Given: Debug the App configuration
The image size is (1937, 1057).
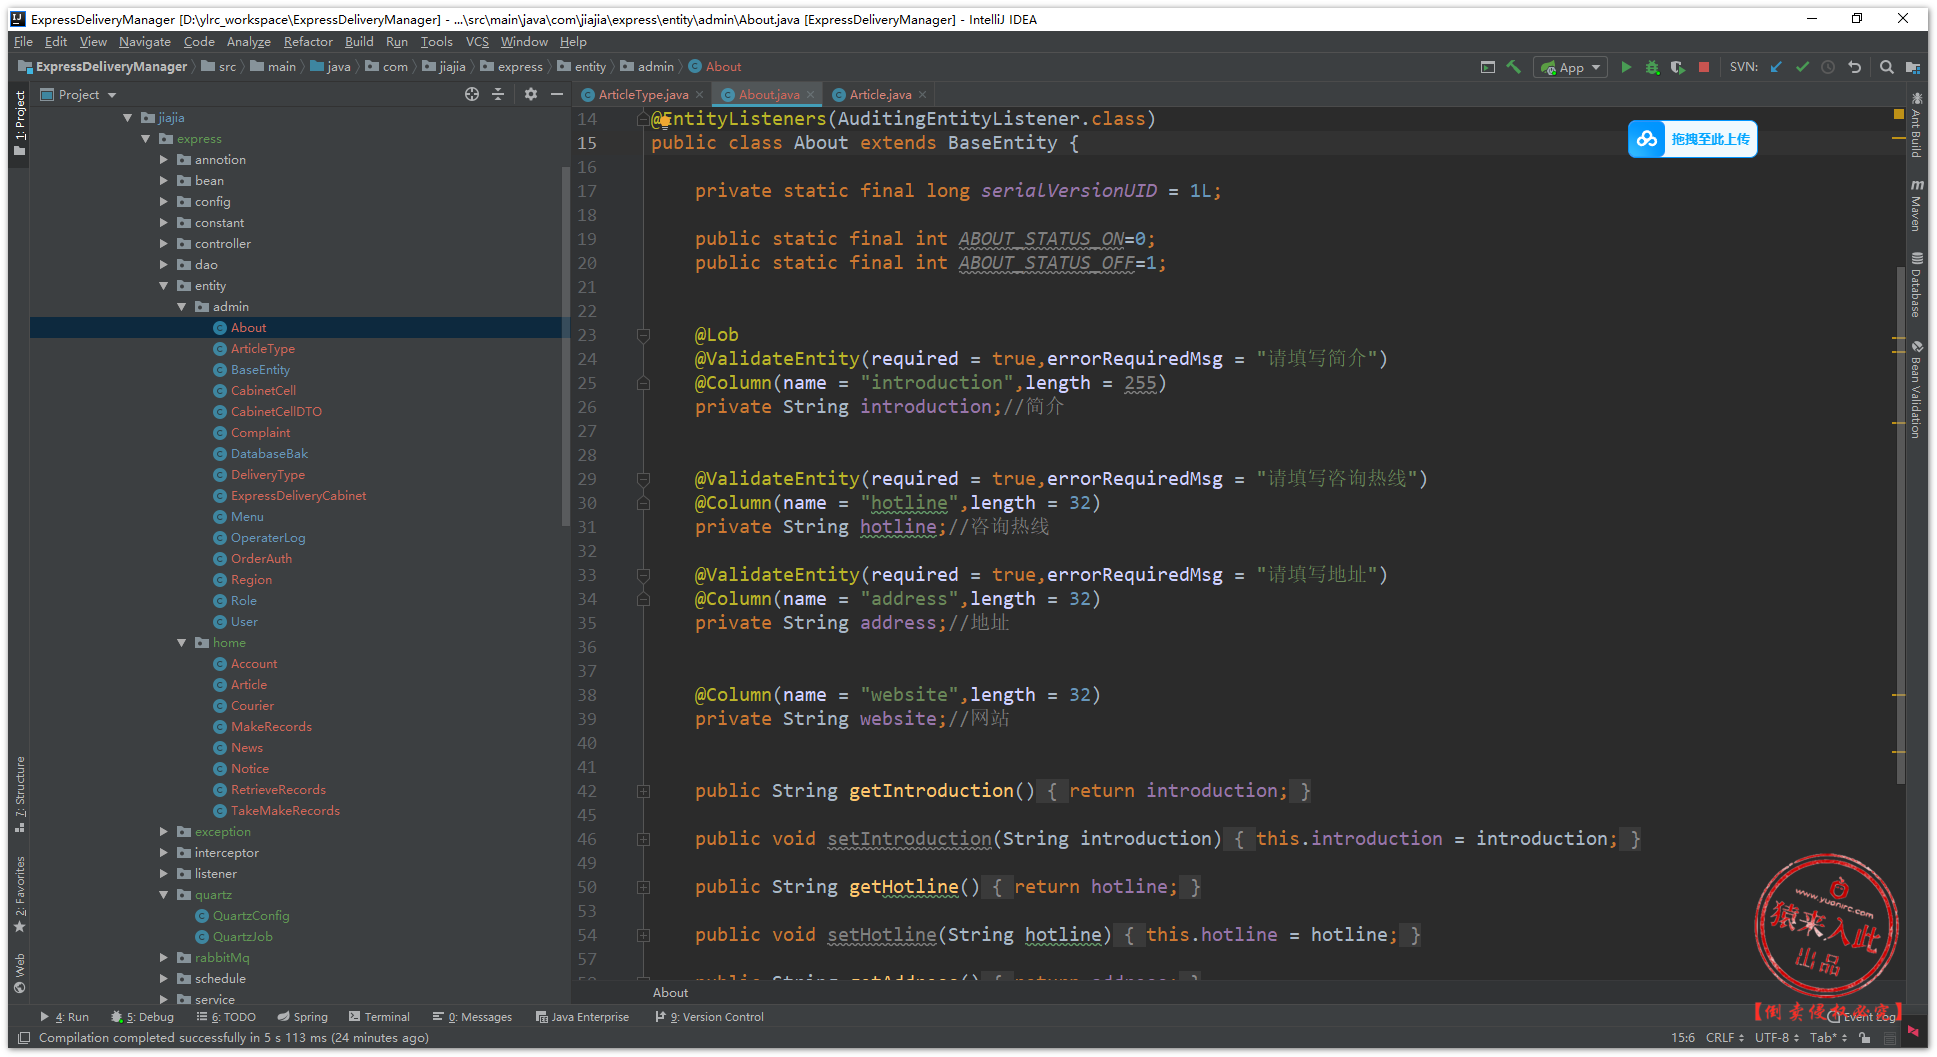Looking at the screenshot, I should click(x=1652, y=67).
